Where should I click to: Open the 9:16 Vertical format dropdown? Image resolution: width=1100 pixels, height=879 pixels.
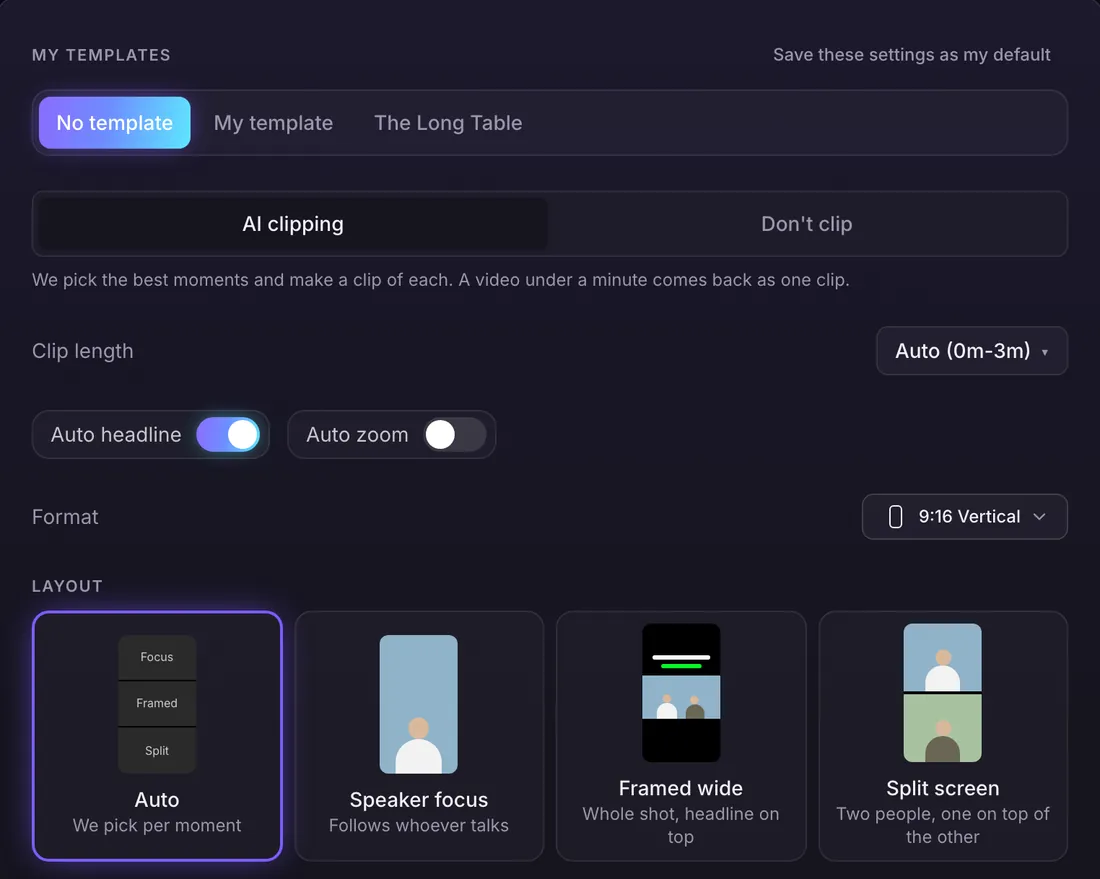point(965,517)
